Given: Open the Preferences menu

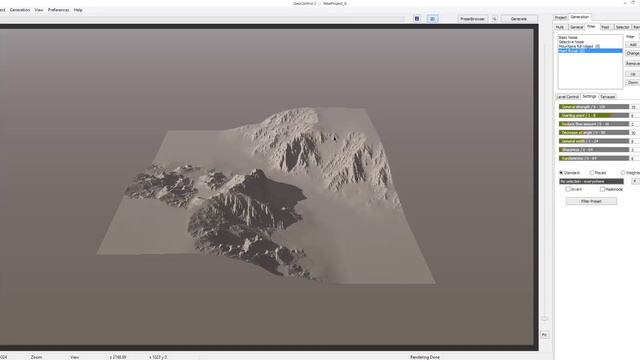Looking at the screenshot, I should click(x=58, y=10).
